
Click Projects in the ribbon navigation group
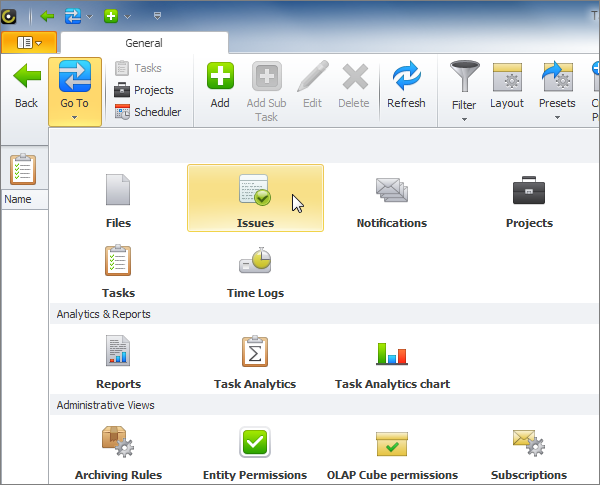click(144, 90)
